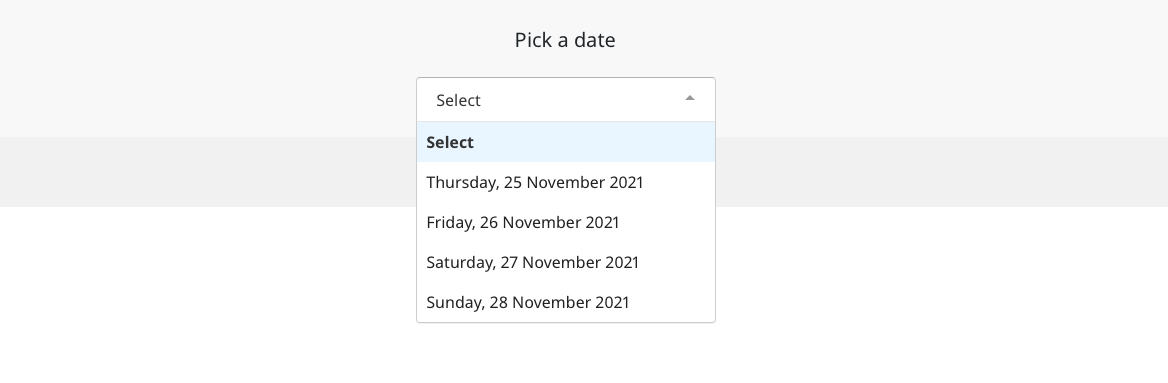Pick the Thursday date option
This screenshot has height=383, width=1168.
coord(565,183)
